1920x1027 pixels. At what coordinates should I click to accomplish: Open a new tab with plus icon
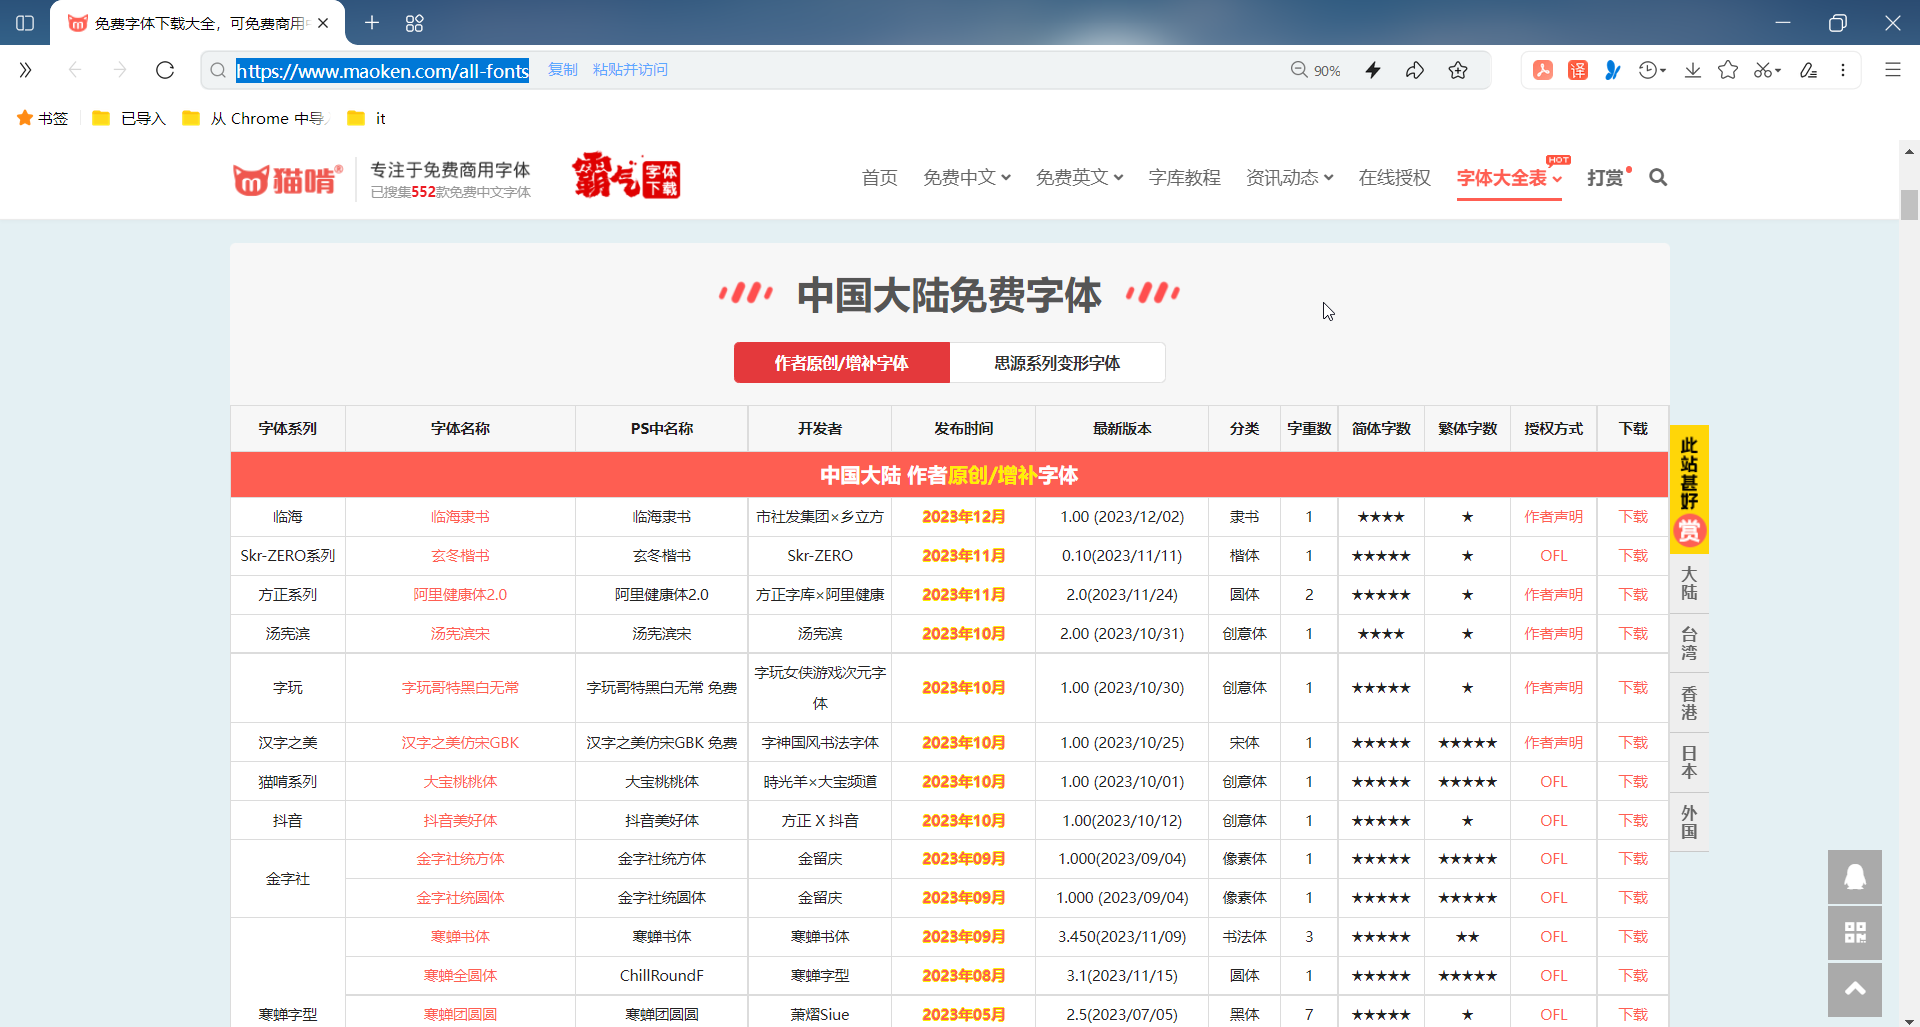[372, 22]
